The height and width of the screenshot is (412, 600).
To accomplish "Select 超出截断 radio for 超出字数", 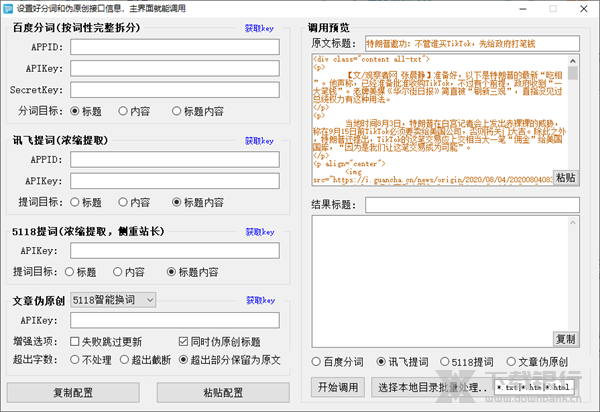I will pos(145,360).
